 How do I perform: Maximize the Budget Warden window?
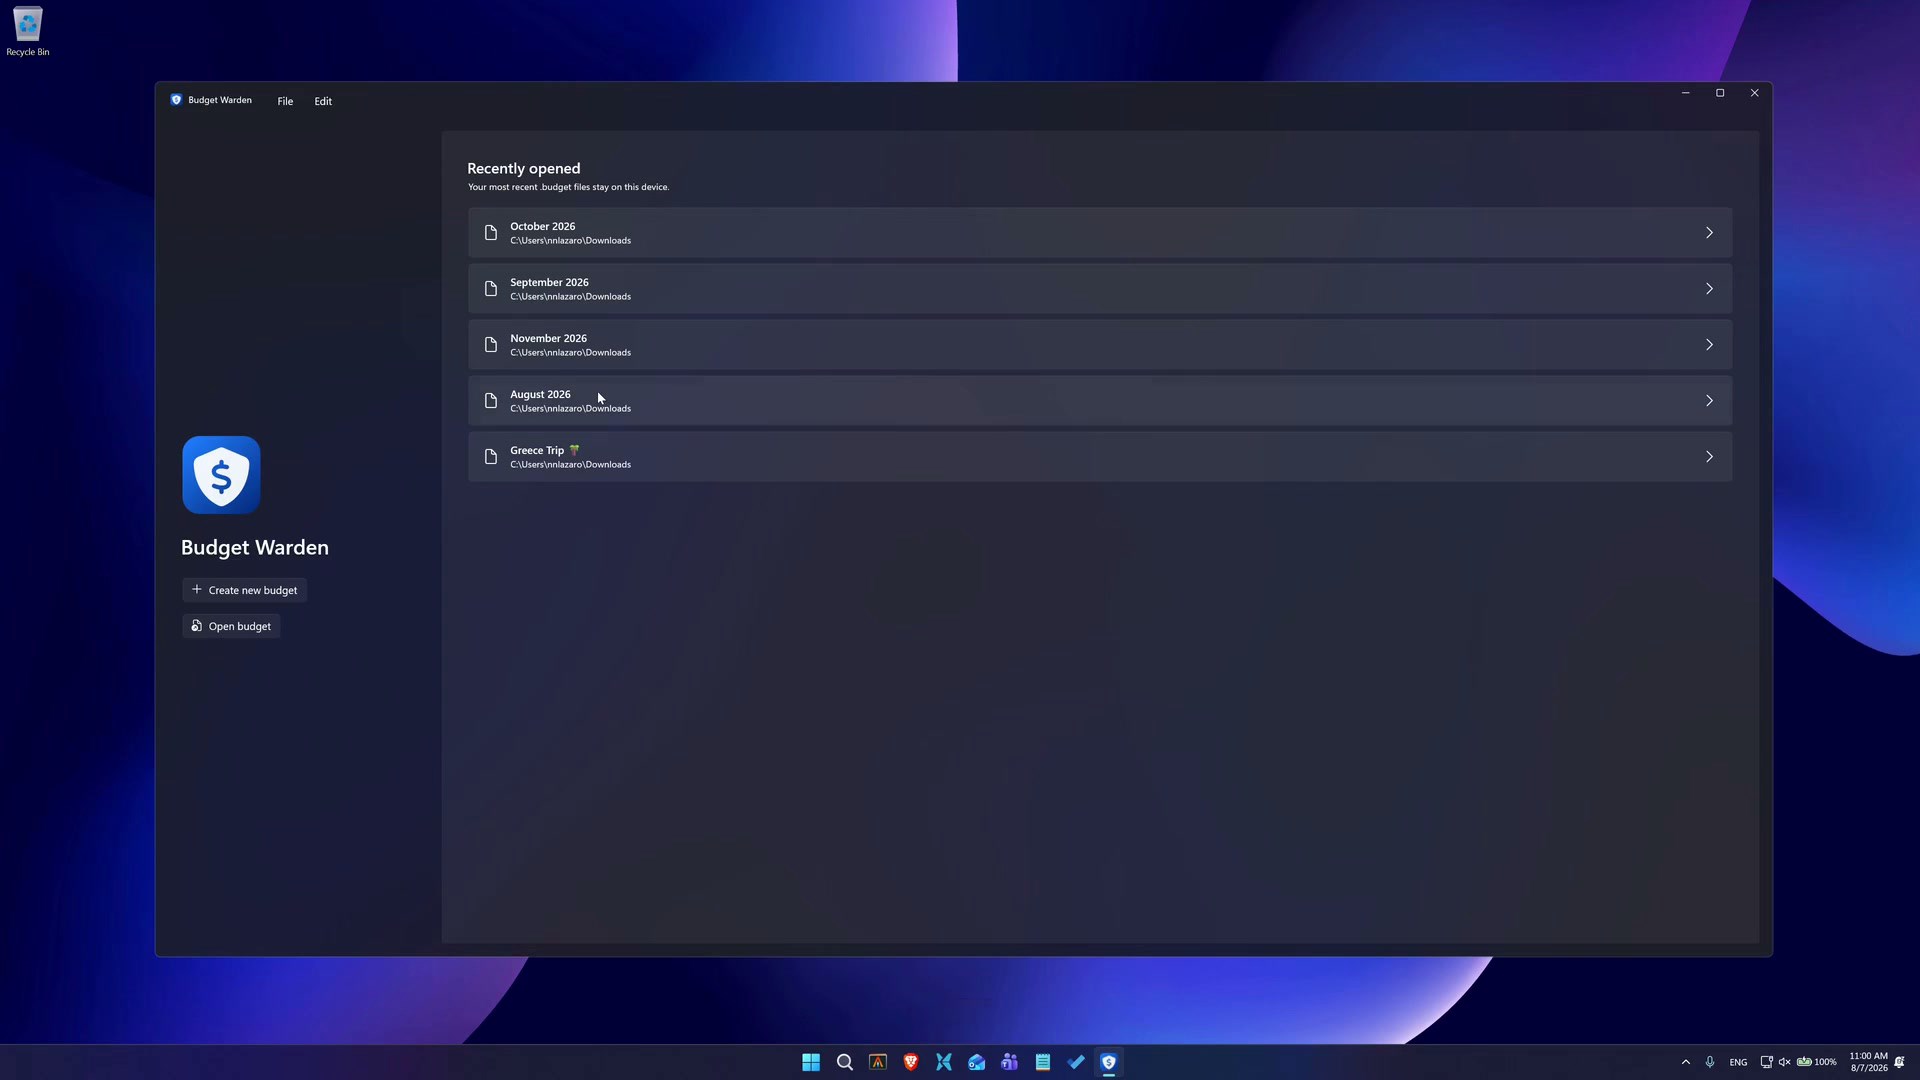coord(1720,93)
